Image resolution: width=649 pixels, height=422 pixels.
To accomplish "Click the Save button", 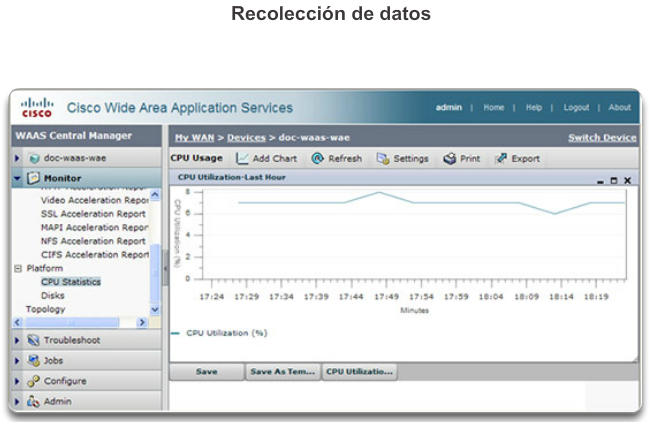I will point(207,372).
